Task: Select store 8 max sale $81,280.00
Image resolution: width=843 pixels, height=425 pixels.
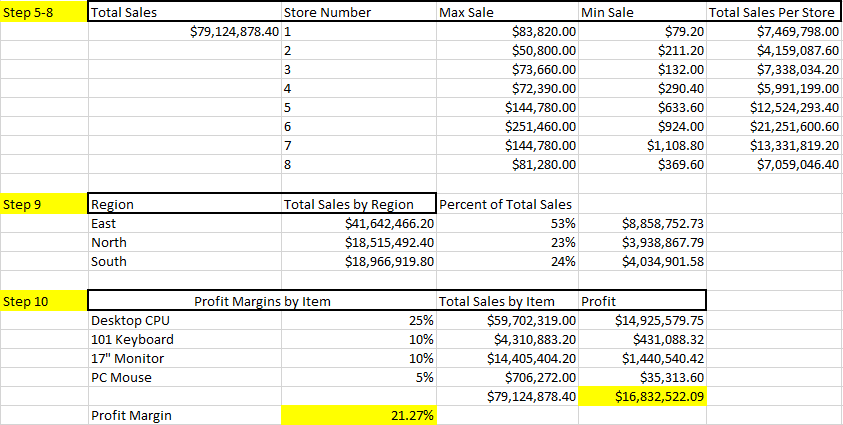Action: (x=507, y=164)
